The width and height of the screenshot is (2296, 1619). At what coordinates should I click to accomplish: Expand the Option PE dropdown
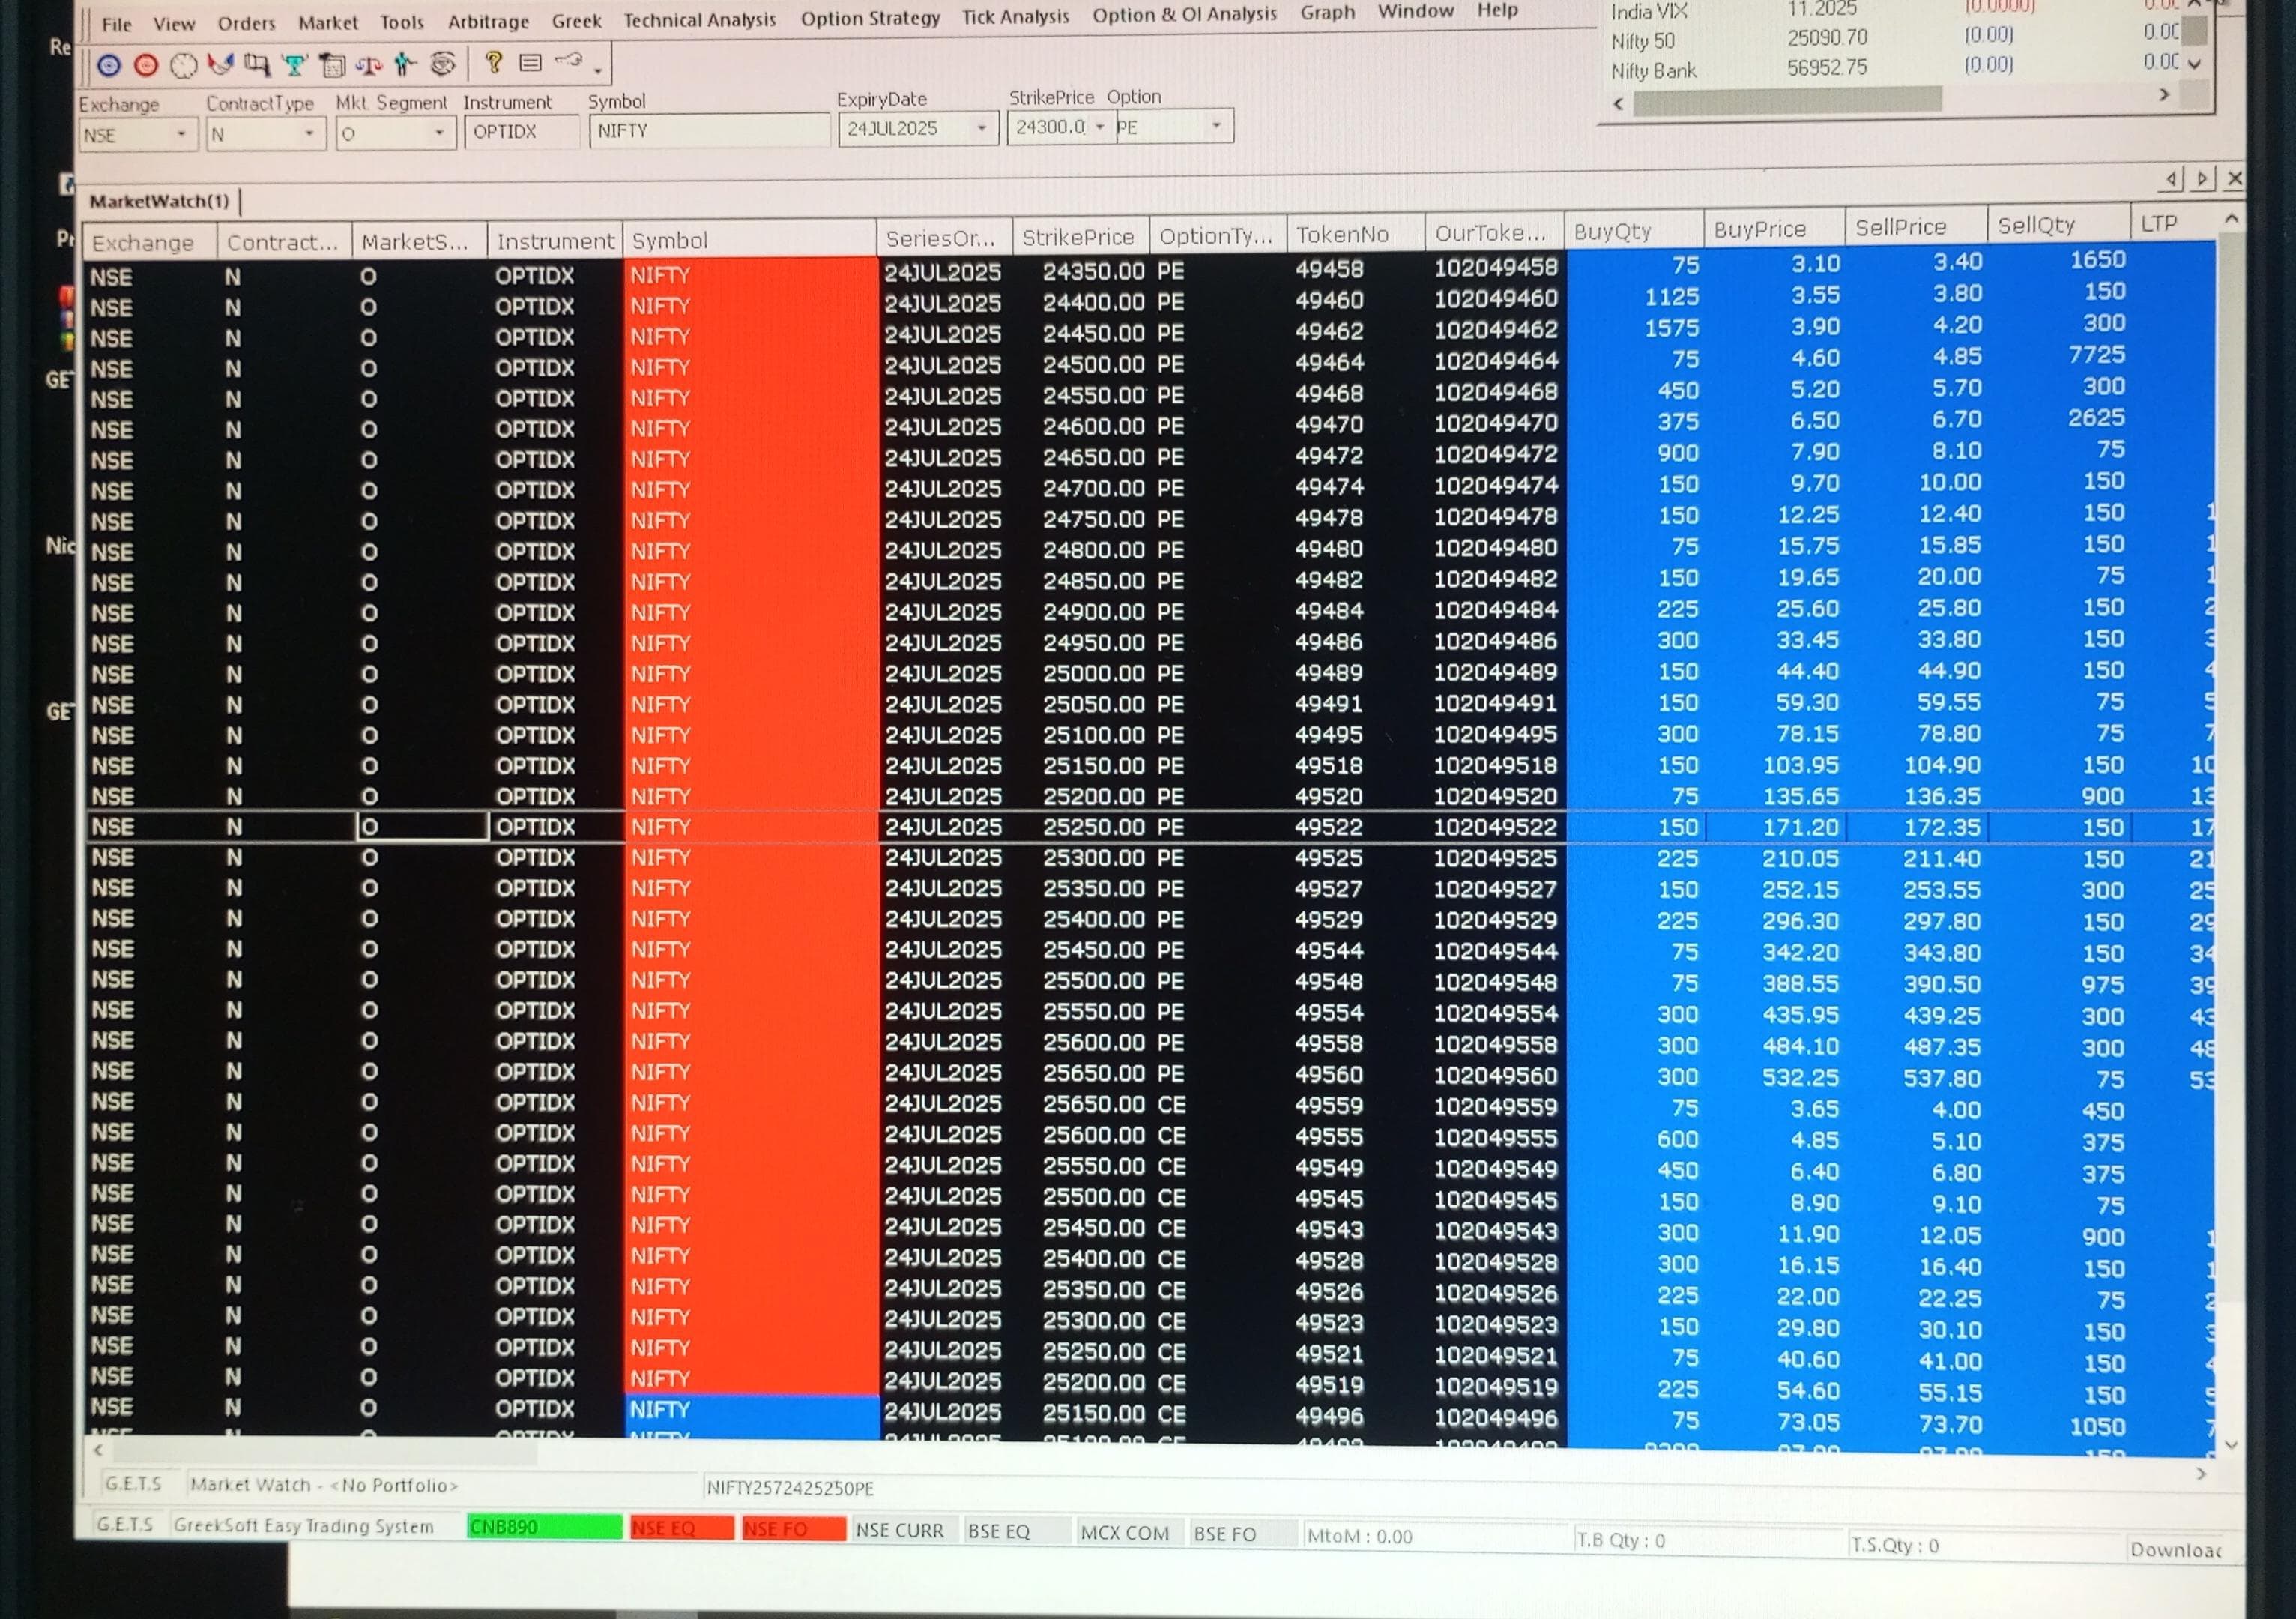point(1216,126)
